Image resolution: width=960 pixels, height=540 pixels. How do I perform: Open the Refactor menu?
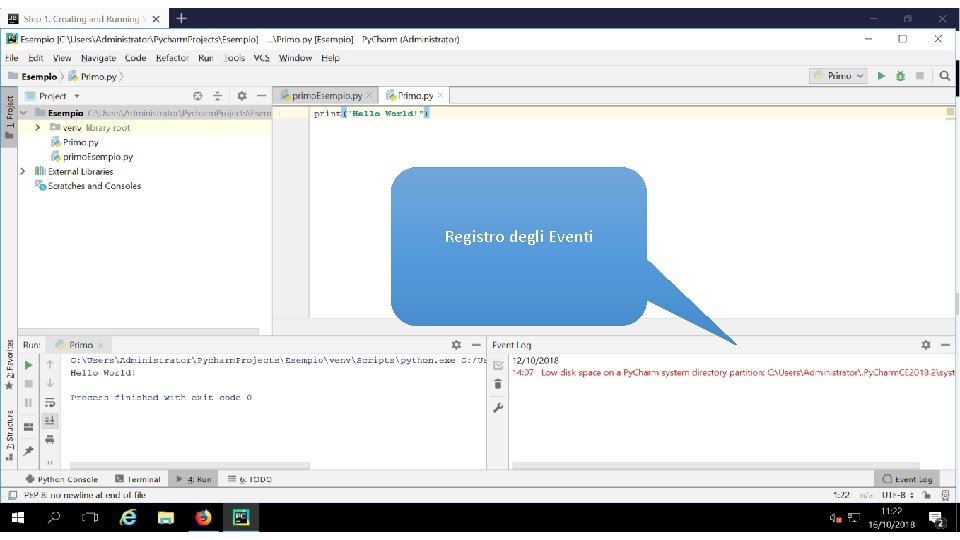point(172,58)
